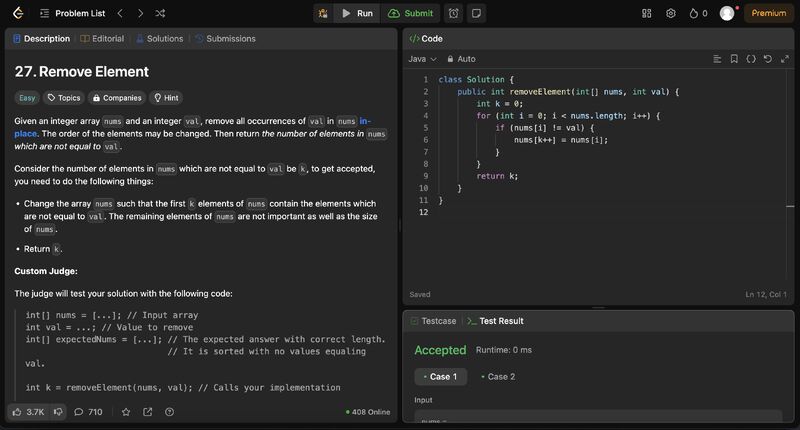Reset code to default icon

pos(768,59)
